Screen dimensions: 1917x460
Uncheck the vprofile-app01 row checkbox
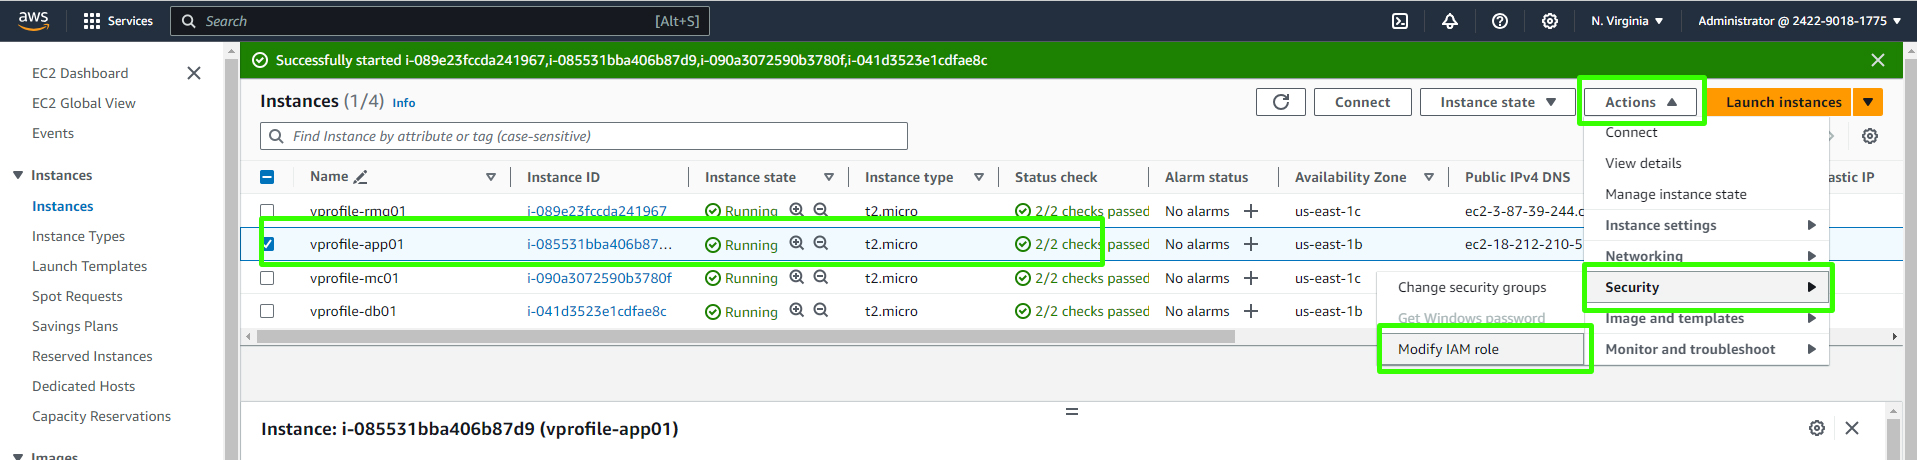pyautogui.click(x=267, y=244)
